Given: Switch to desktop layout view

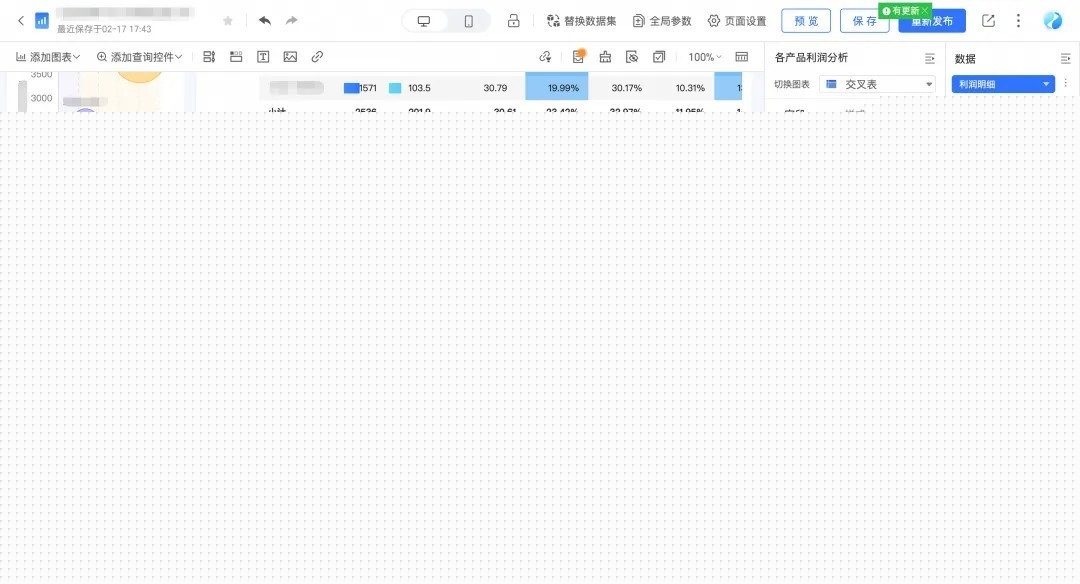Looking at the screenshot, I should tap(424, 21).
